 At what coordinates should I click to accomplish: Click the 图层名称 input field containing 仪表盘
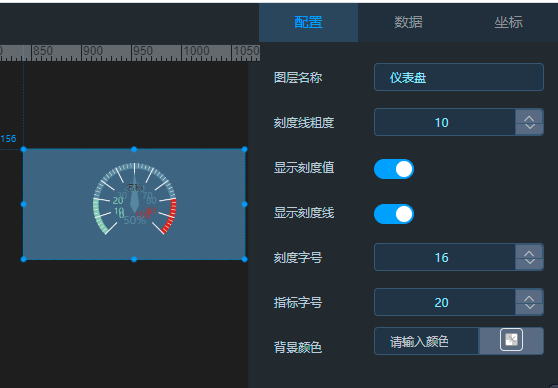(459, 77)
